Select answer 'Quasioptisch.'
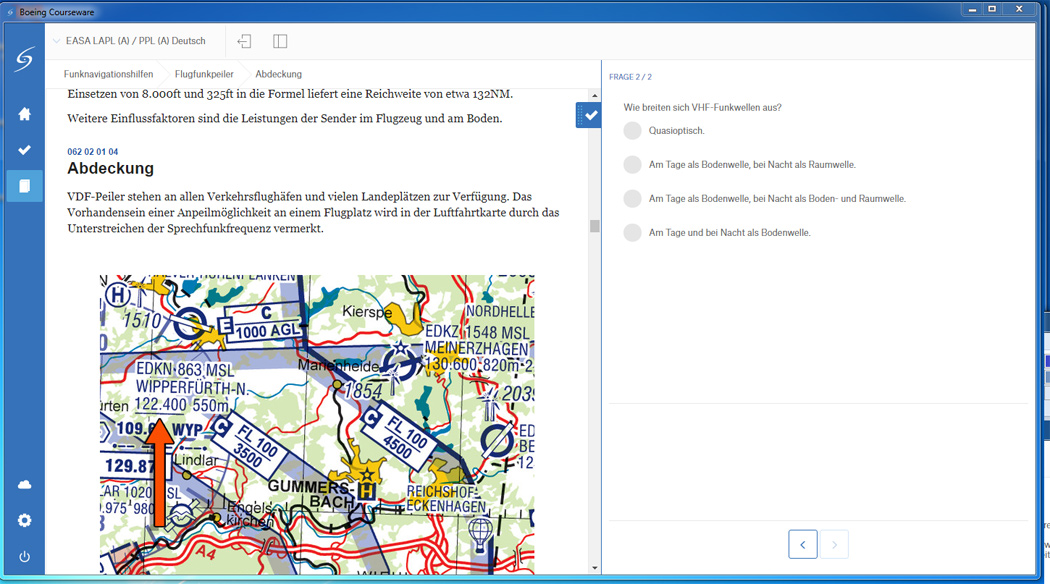The height and width of the screenshot is (584, 1050). click(x=632, y=131)
